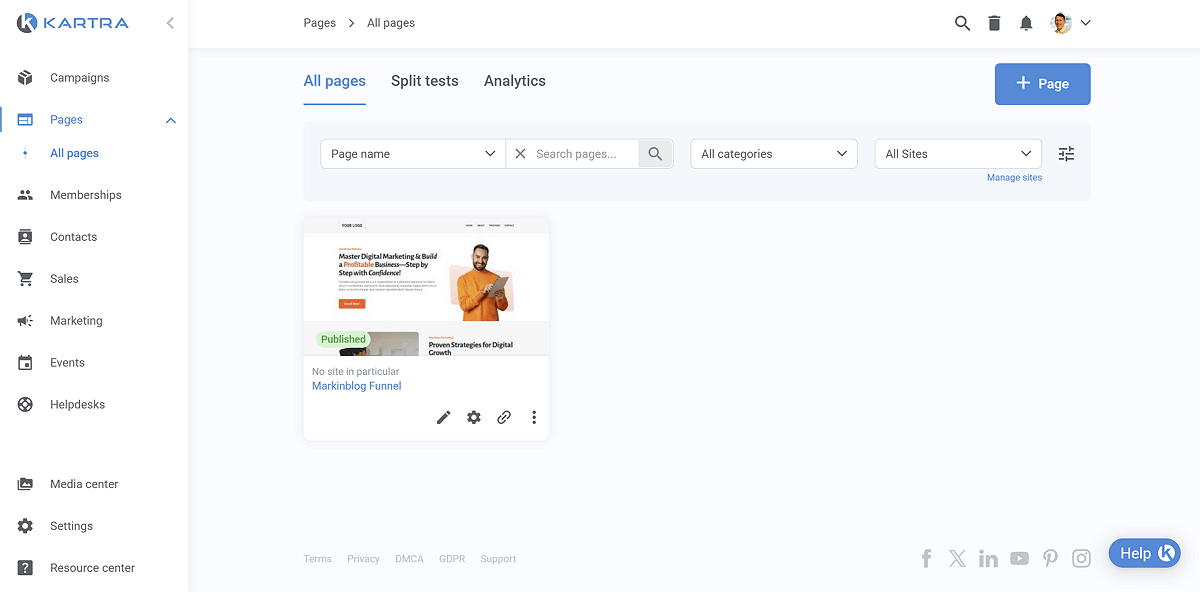Open the Support footer link
Screen dimensions: 1200x592
click(x=498, y=559)
